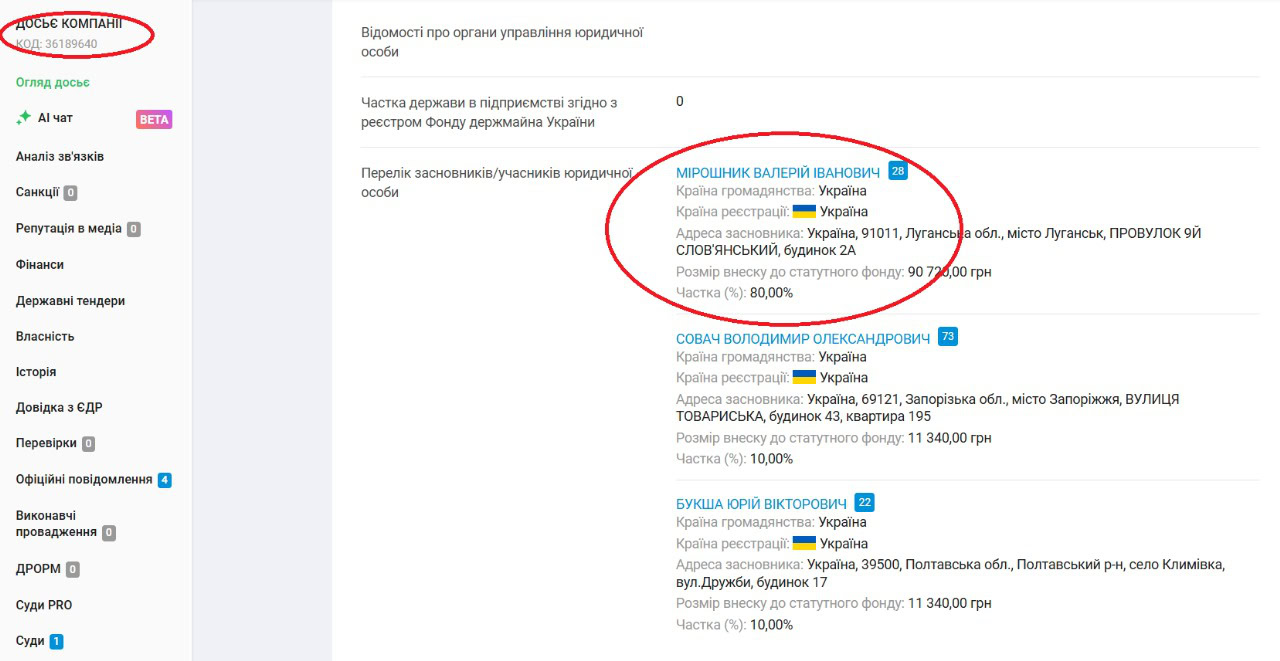Click badge 28 next to Мірошник Валерій Іванович
Image resolution: width=1280 pixels, height=661 pixels.
point(898,171)
